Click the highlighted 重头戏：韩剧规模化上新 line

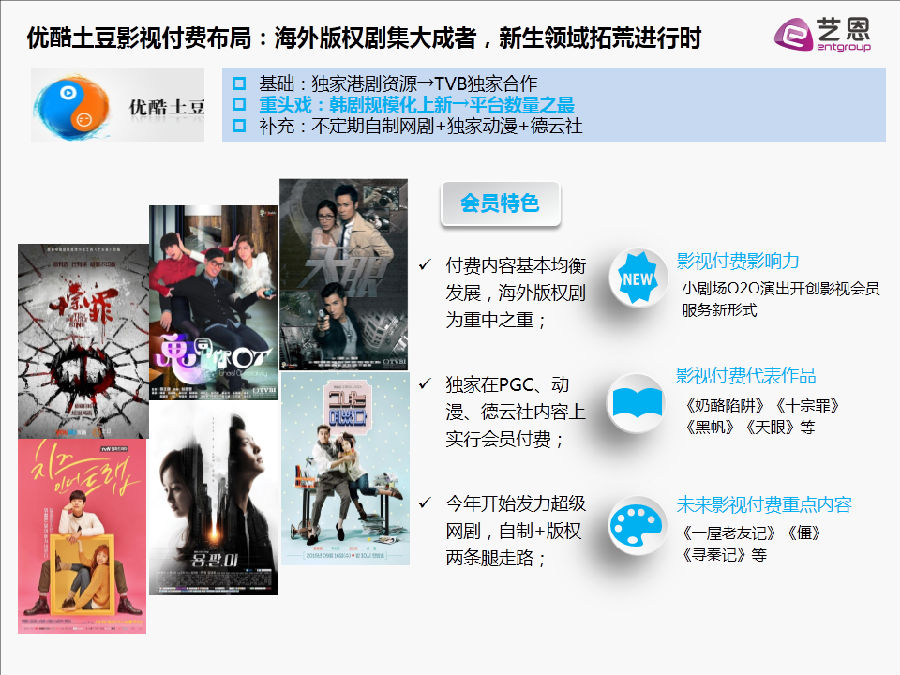pos(417,104)
